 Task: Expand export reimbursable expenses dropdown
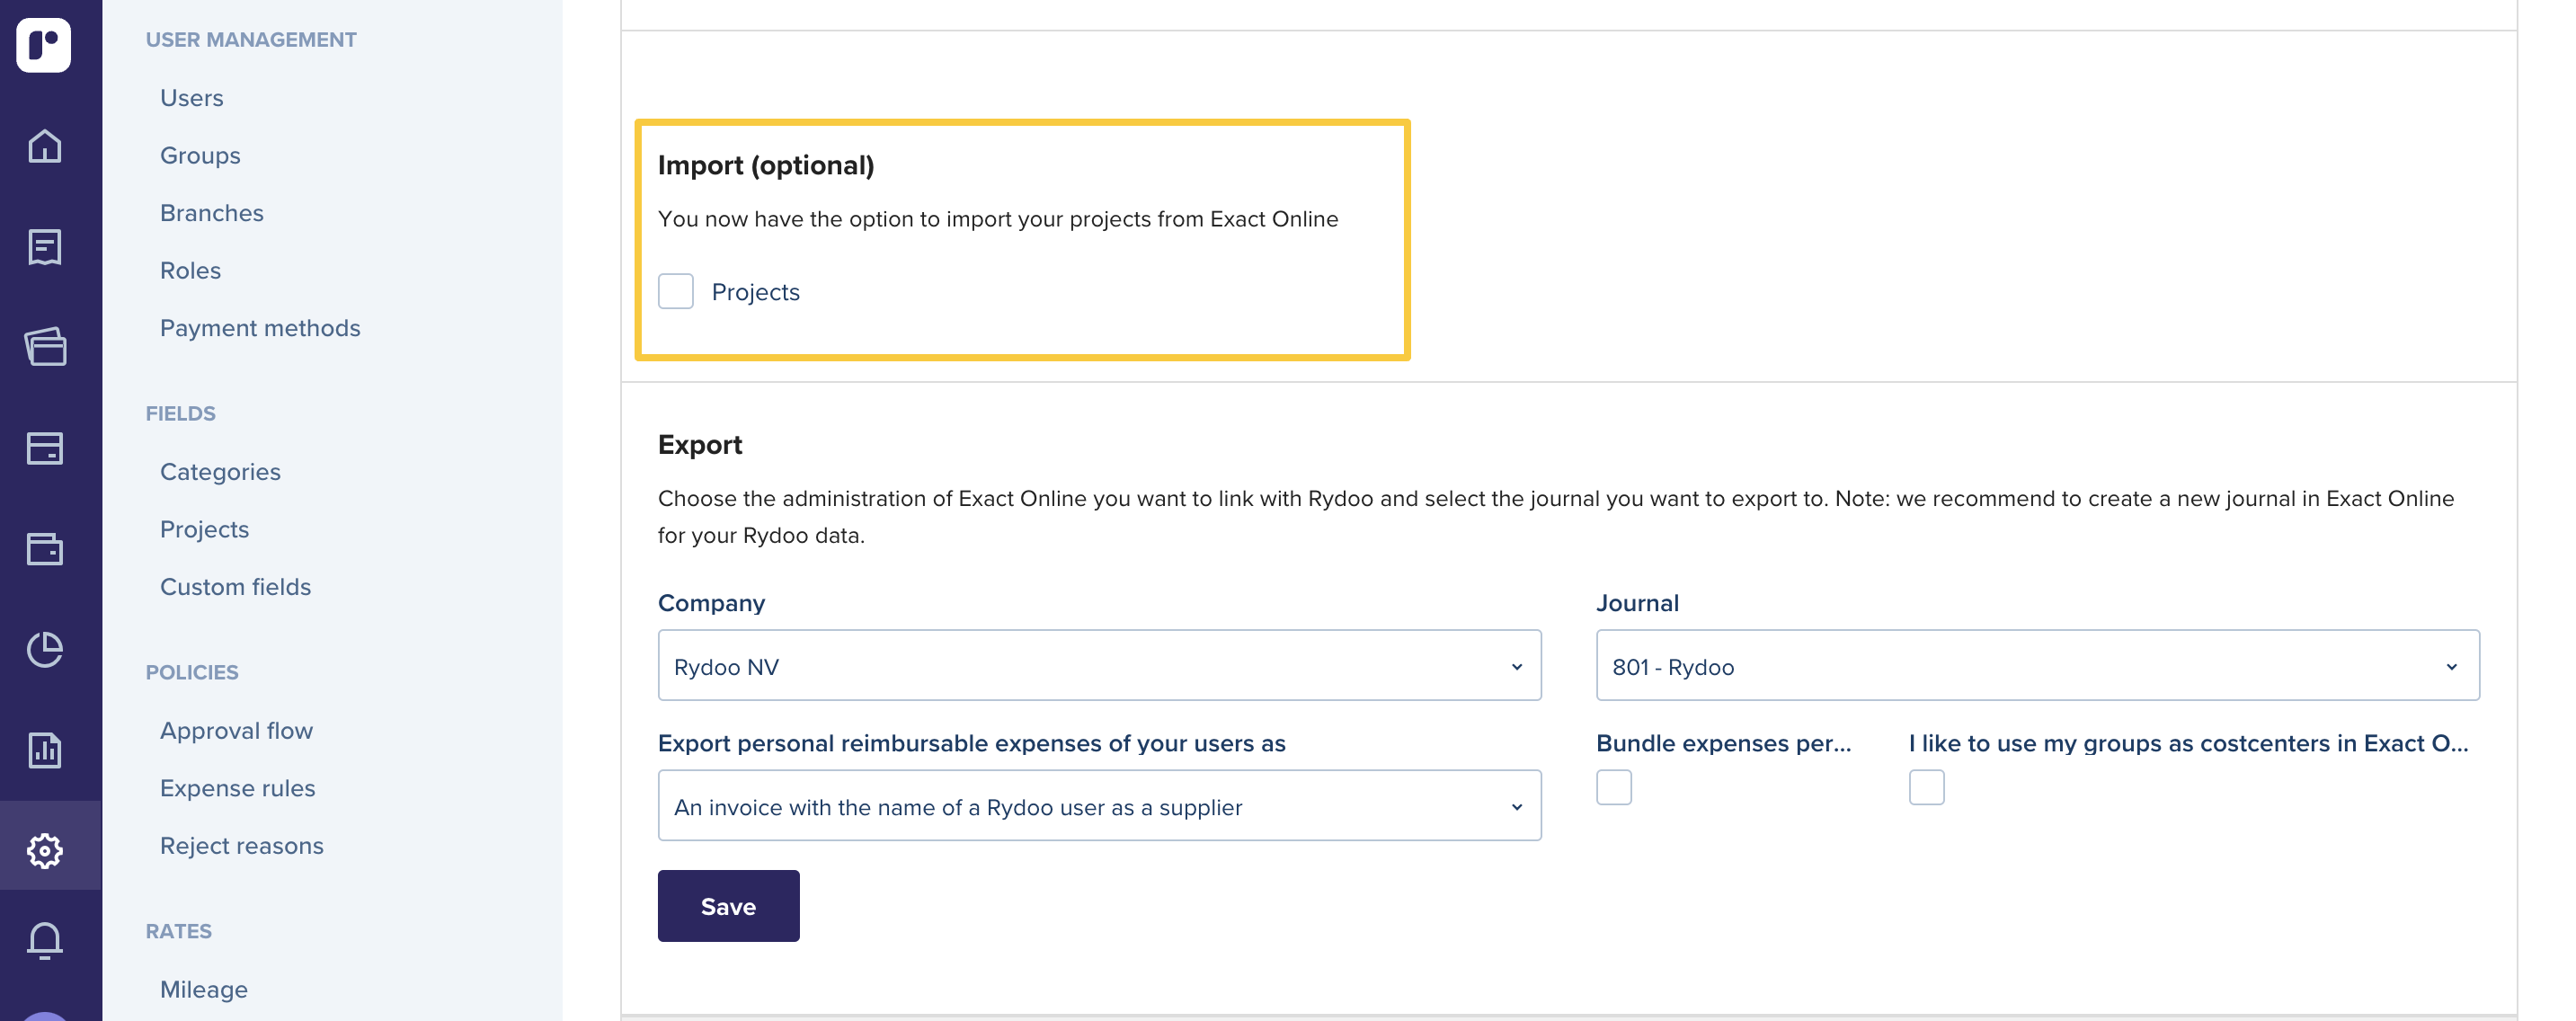(x=1099, y=806)
